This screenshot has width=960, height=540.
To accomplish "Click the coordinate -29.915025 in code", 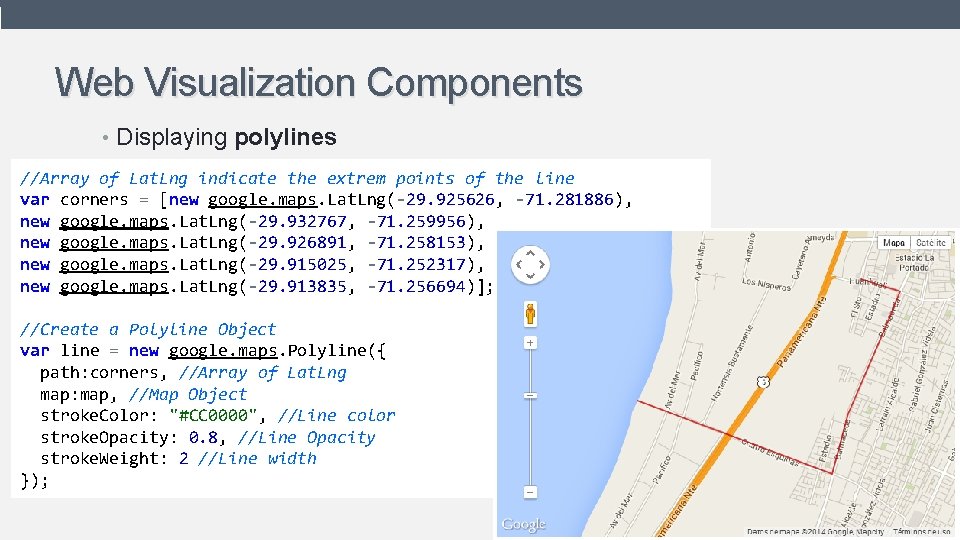I will tap(297, 264).
